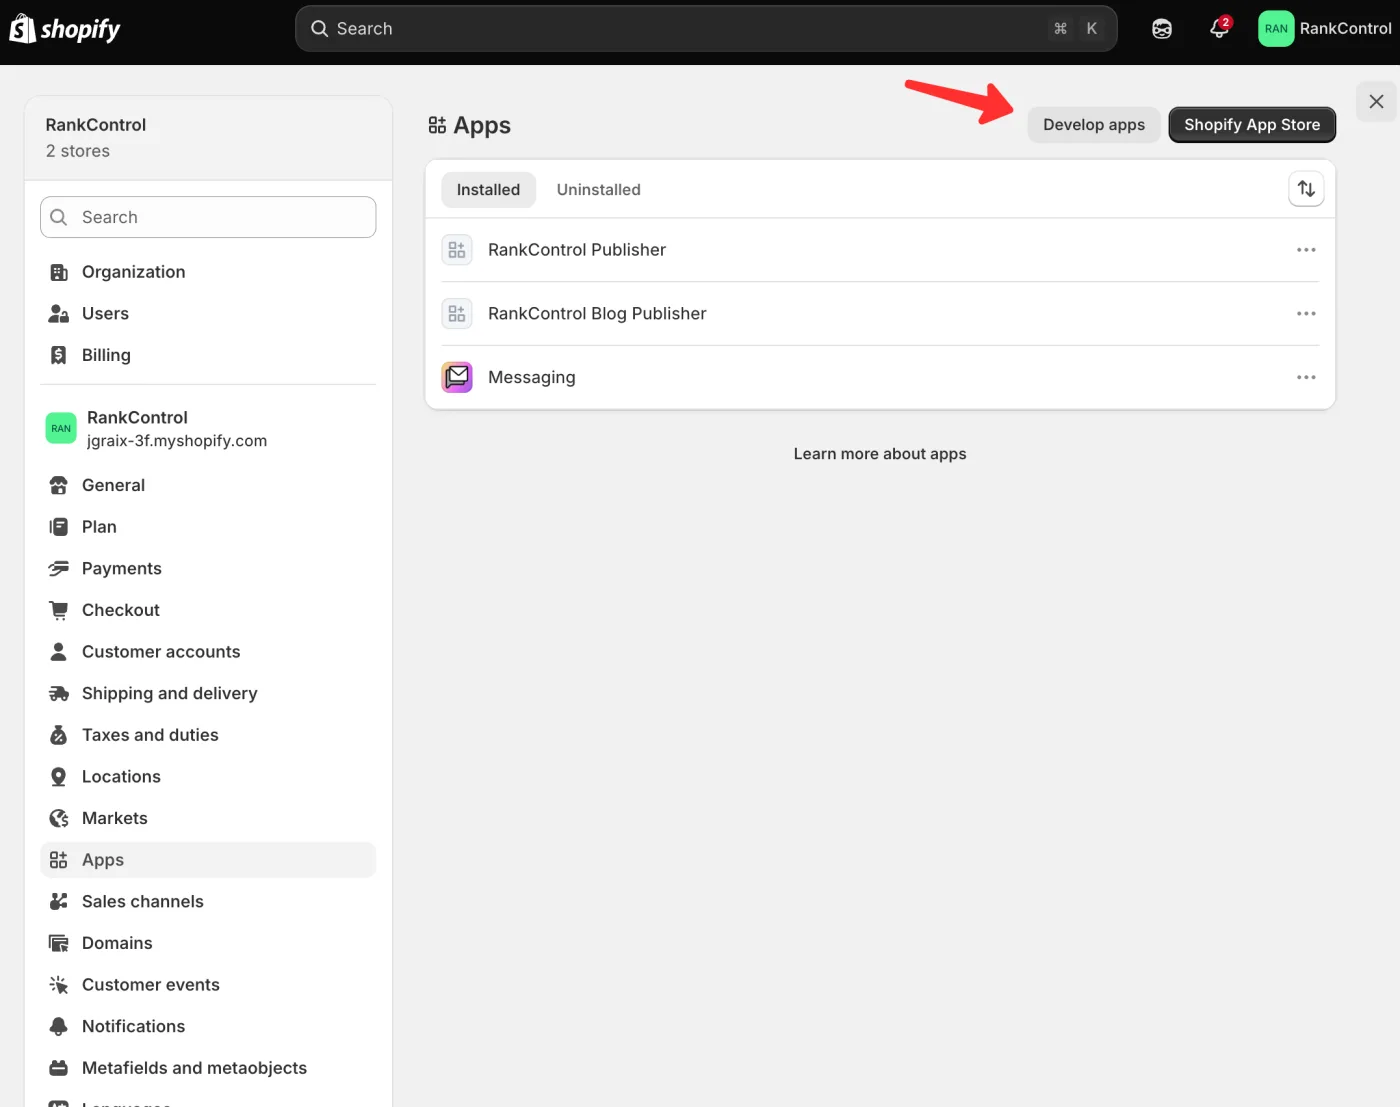Click the Taxes and duties icon
The image size is (1400, 1107).
(59, 735)
